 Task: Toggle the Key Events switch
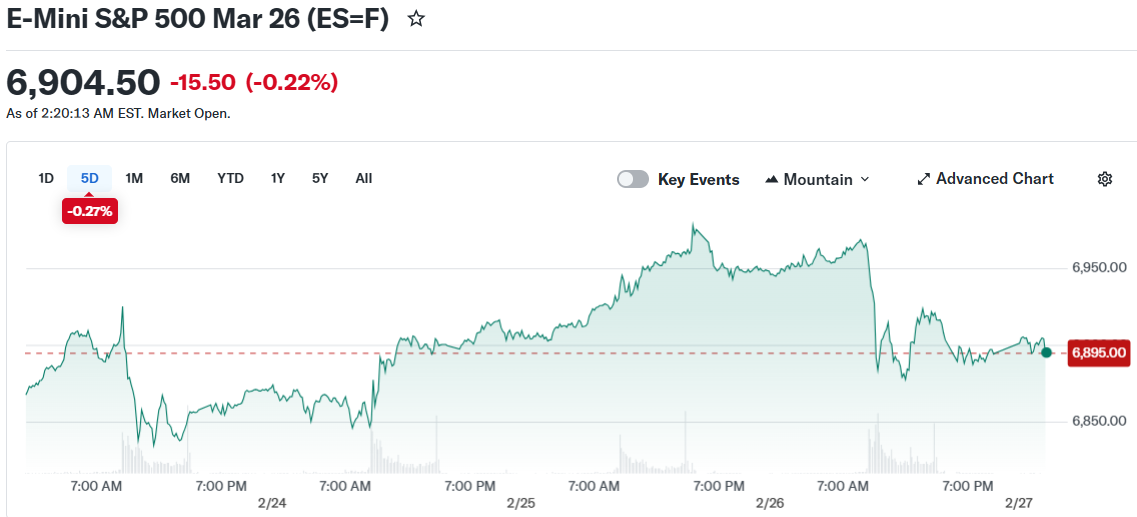pyautogui.click(x=633, y=179)
